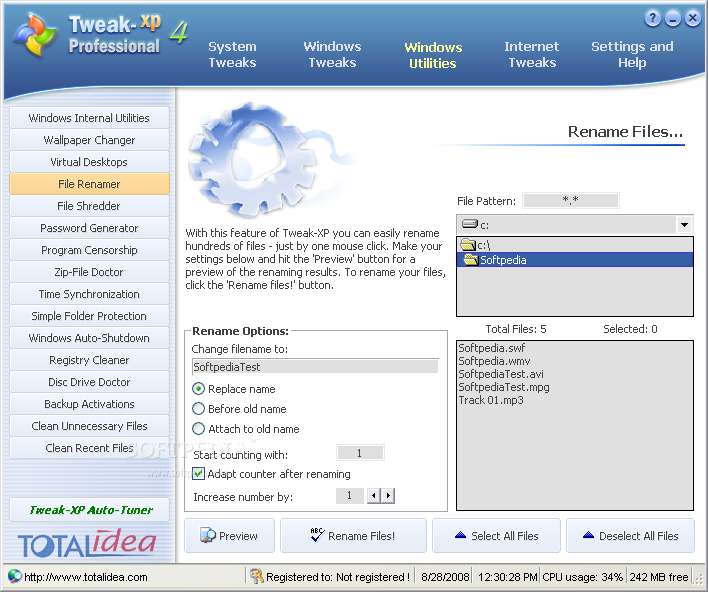Increase the Increase number by value
The height and width of the screenshot is (592, 708).
(x=388, y=496)
